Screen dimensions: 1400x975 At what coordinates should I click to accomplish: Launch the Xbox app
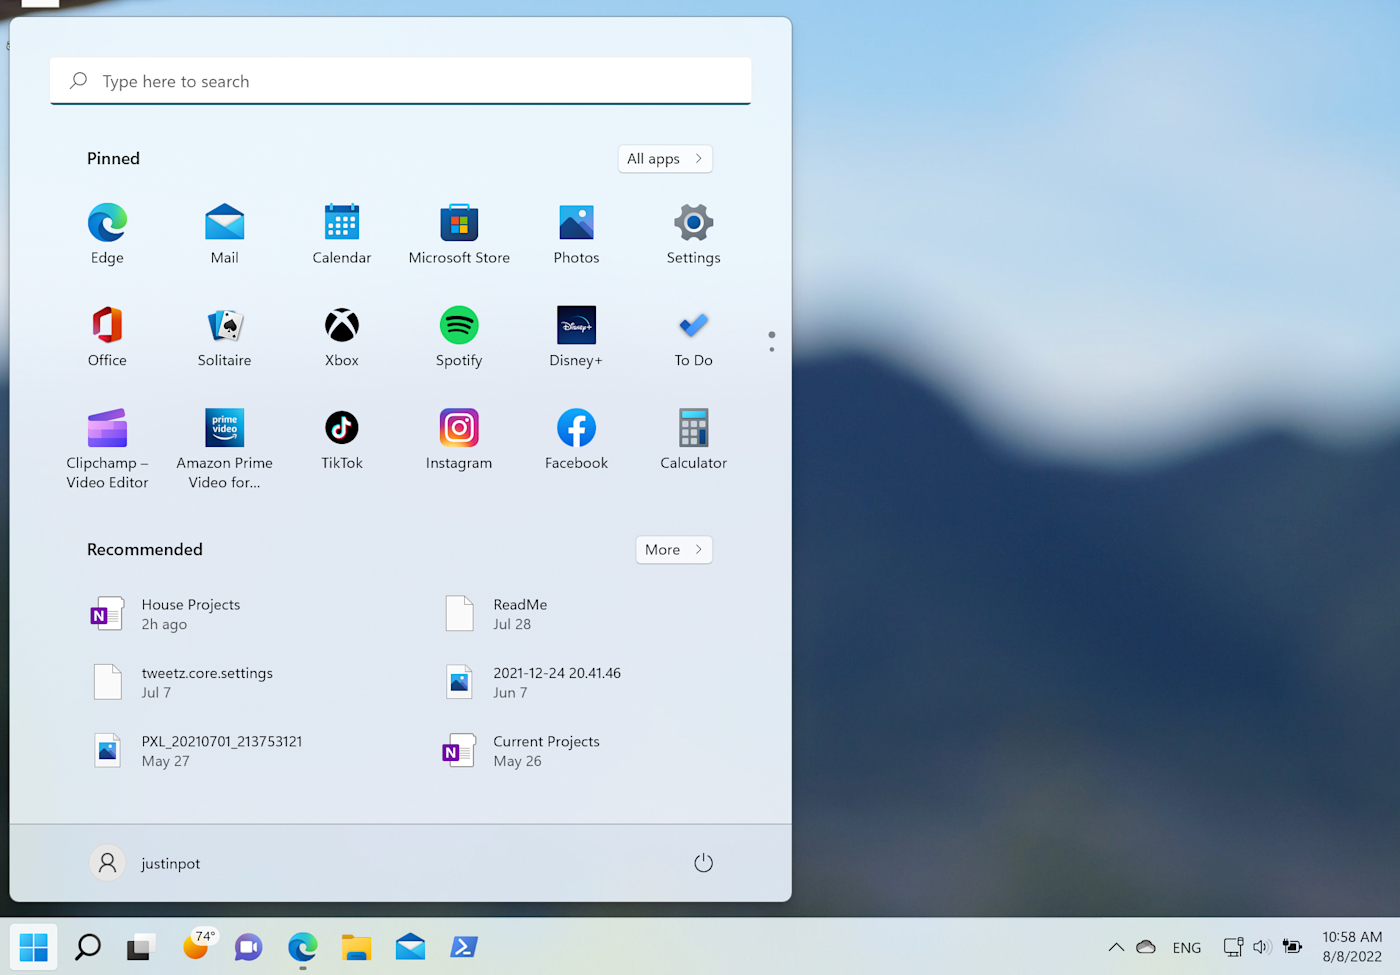[x=342, y=337]
